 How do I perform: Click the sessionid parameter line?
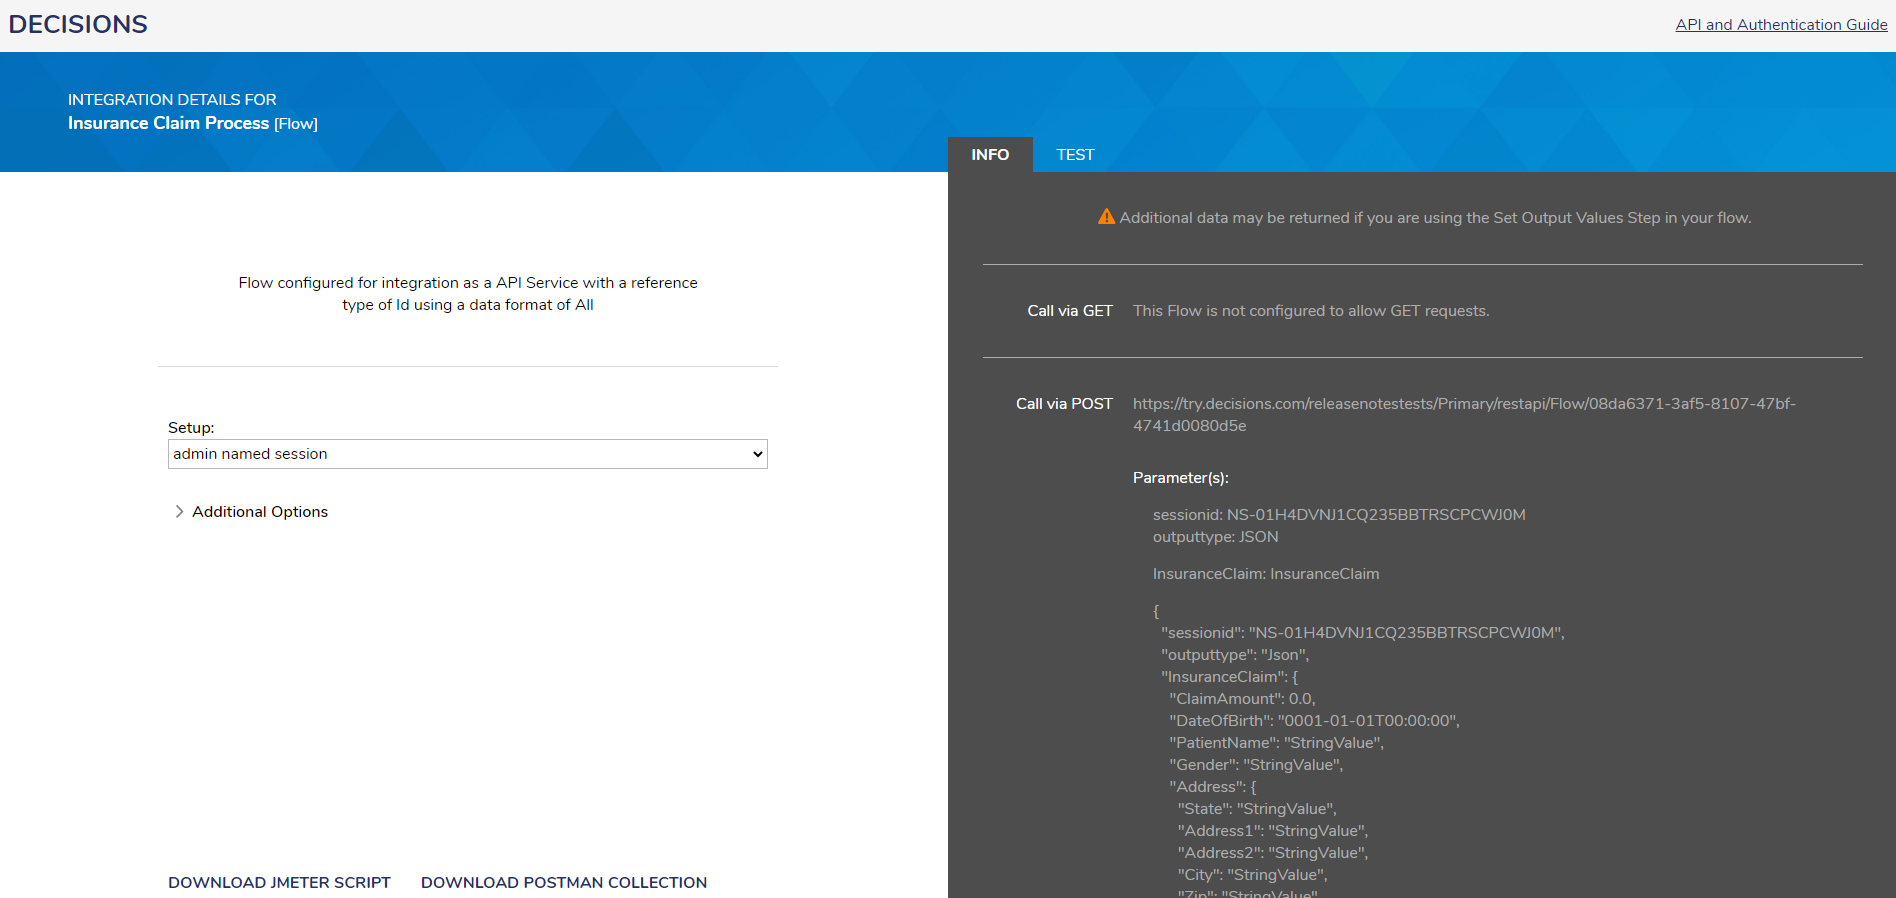(x=1339, y=515)
